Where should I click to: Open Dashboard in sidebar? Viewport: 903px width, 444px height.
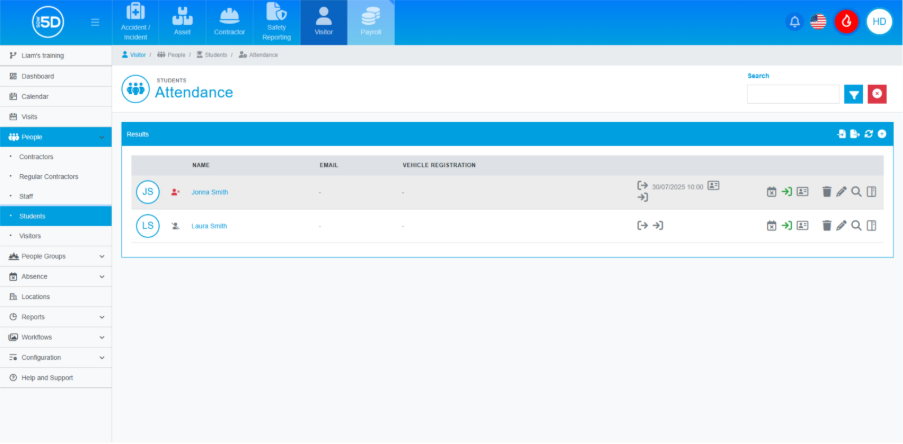(x=56, y=76)
